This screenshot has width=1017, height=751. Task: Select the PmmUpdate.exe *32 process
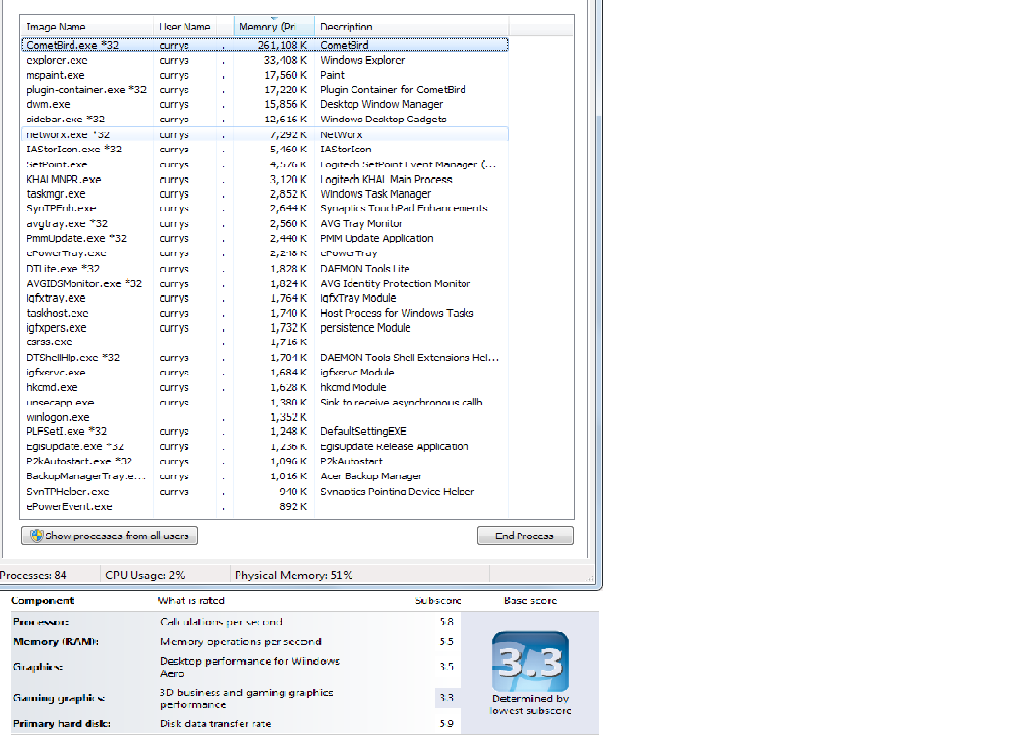(265, 239)
